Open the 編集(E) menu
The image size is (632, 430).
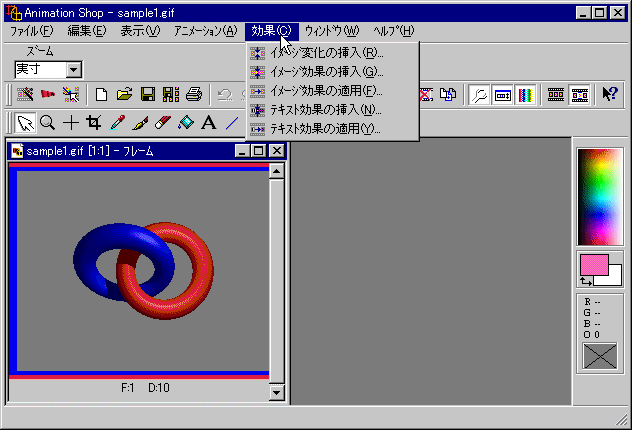coord(87,31)
